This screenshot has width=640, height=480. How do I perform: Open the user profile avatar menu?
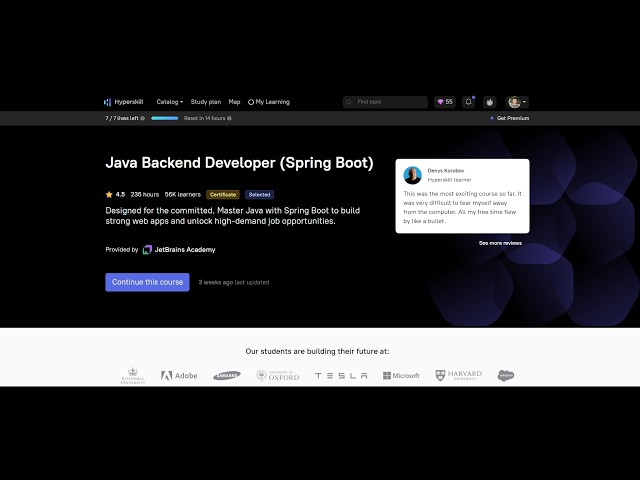coord(518,102)
